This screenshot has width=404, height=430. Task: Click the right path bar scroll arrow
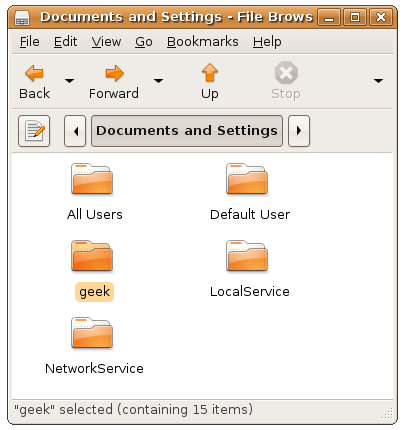pyautogui.click(x=299, y=131)
